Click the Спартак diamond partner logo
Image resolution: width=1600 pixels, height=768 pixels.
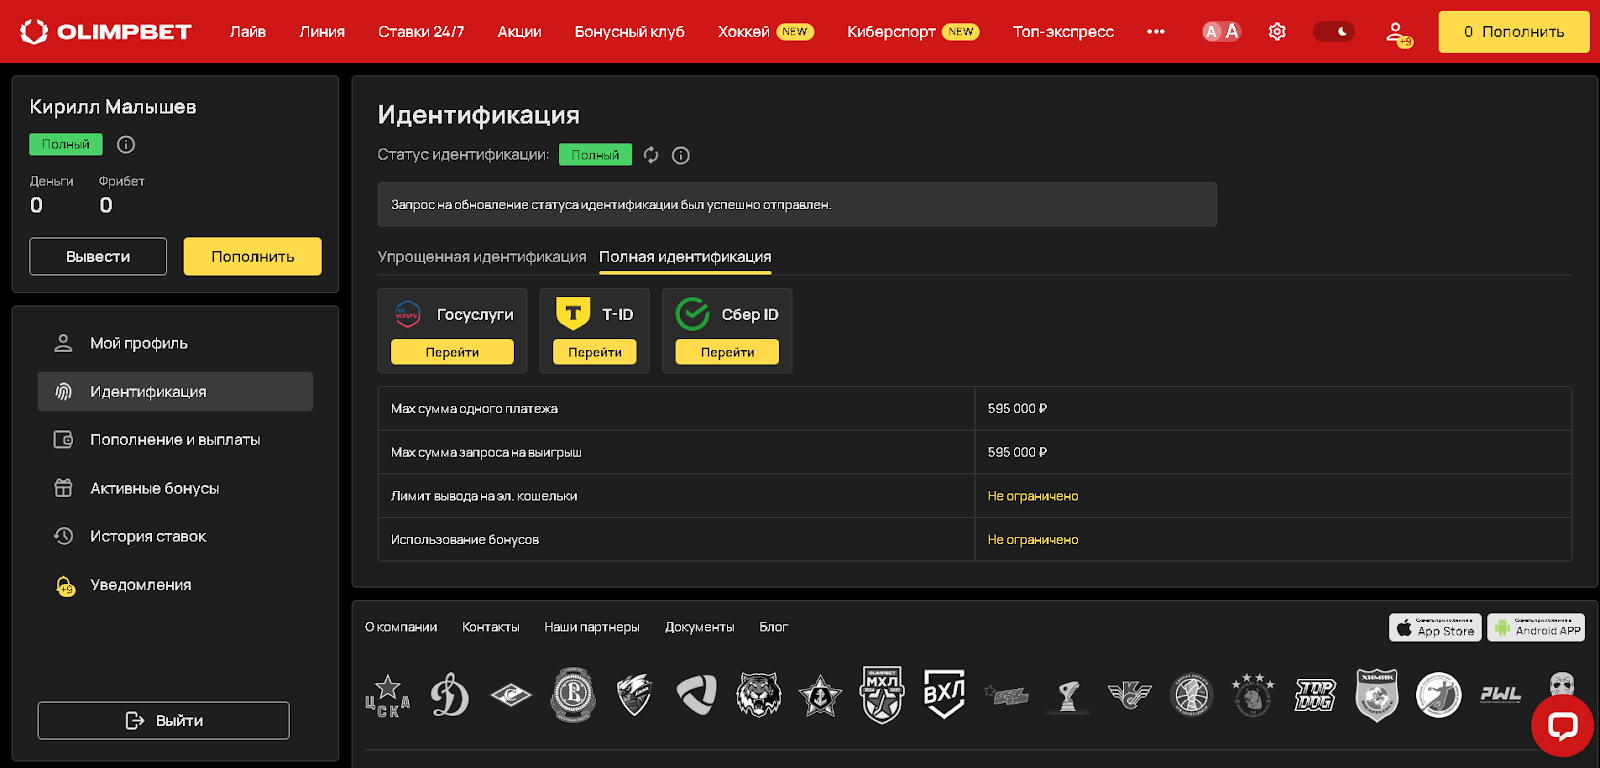(x=511, y=695)
